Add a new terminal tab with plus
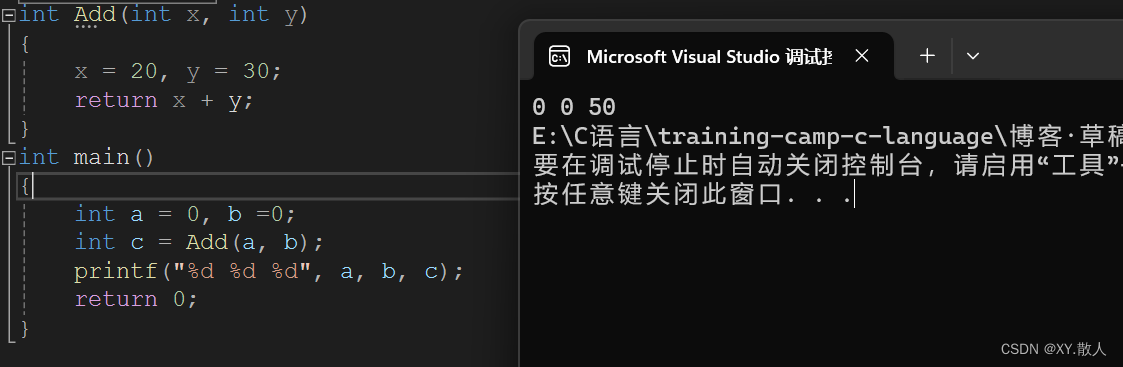This screenshot has height=367, width=1123. (x=927, y=56)
